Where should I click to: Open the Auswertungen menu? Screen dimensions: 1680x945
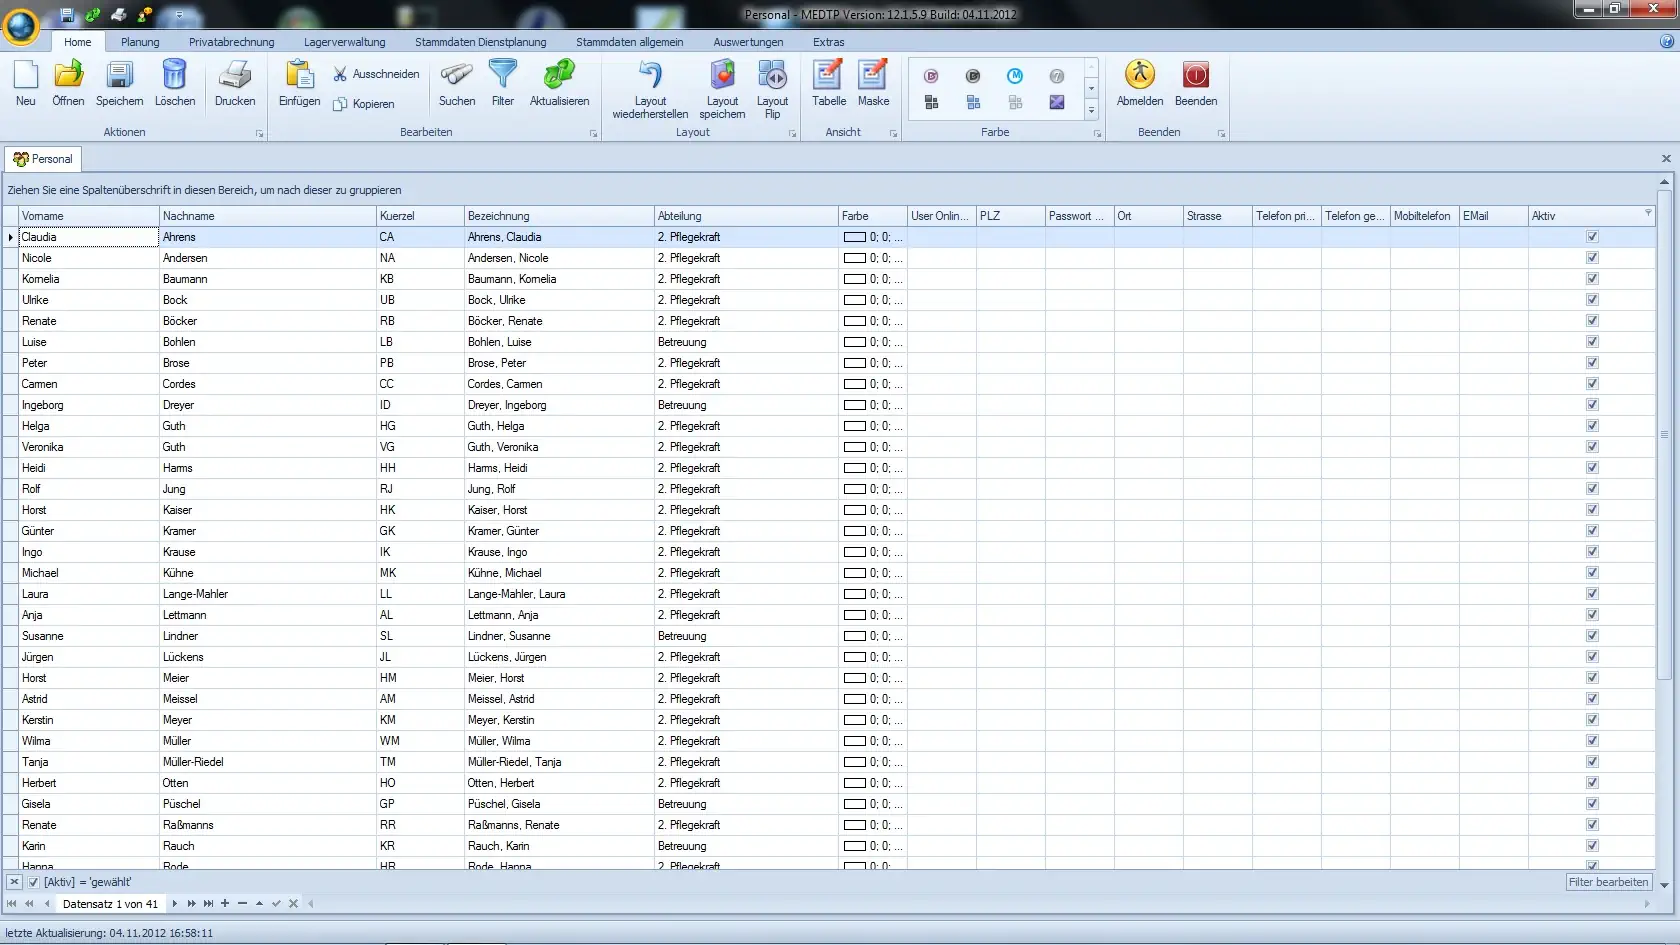point(747,42)
